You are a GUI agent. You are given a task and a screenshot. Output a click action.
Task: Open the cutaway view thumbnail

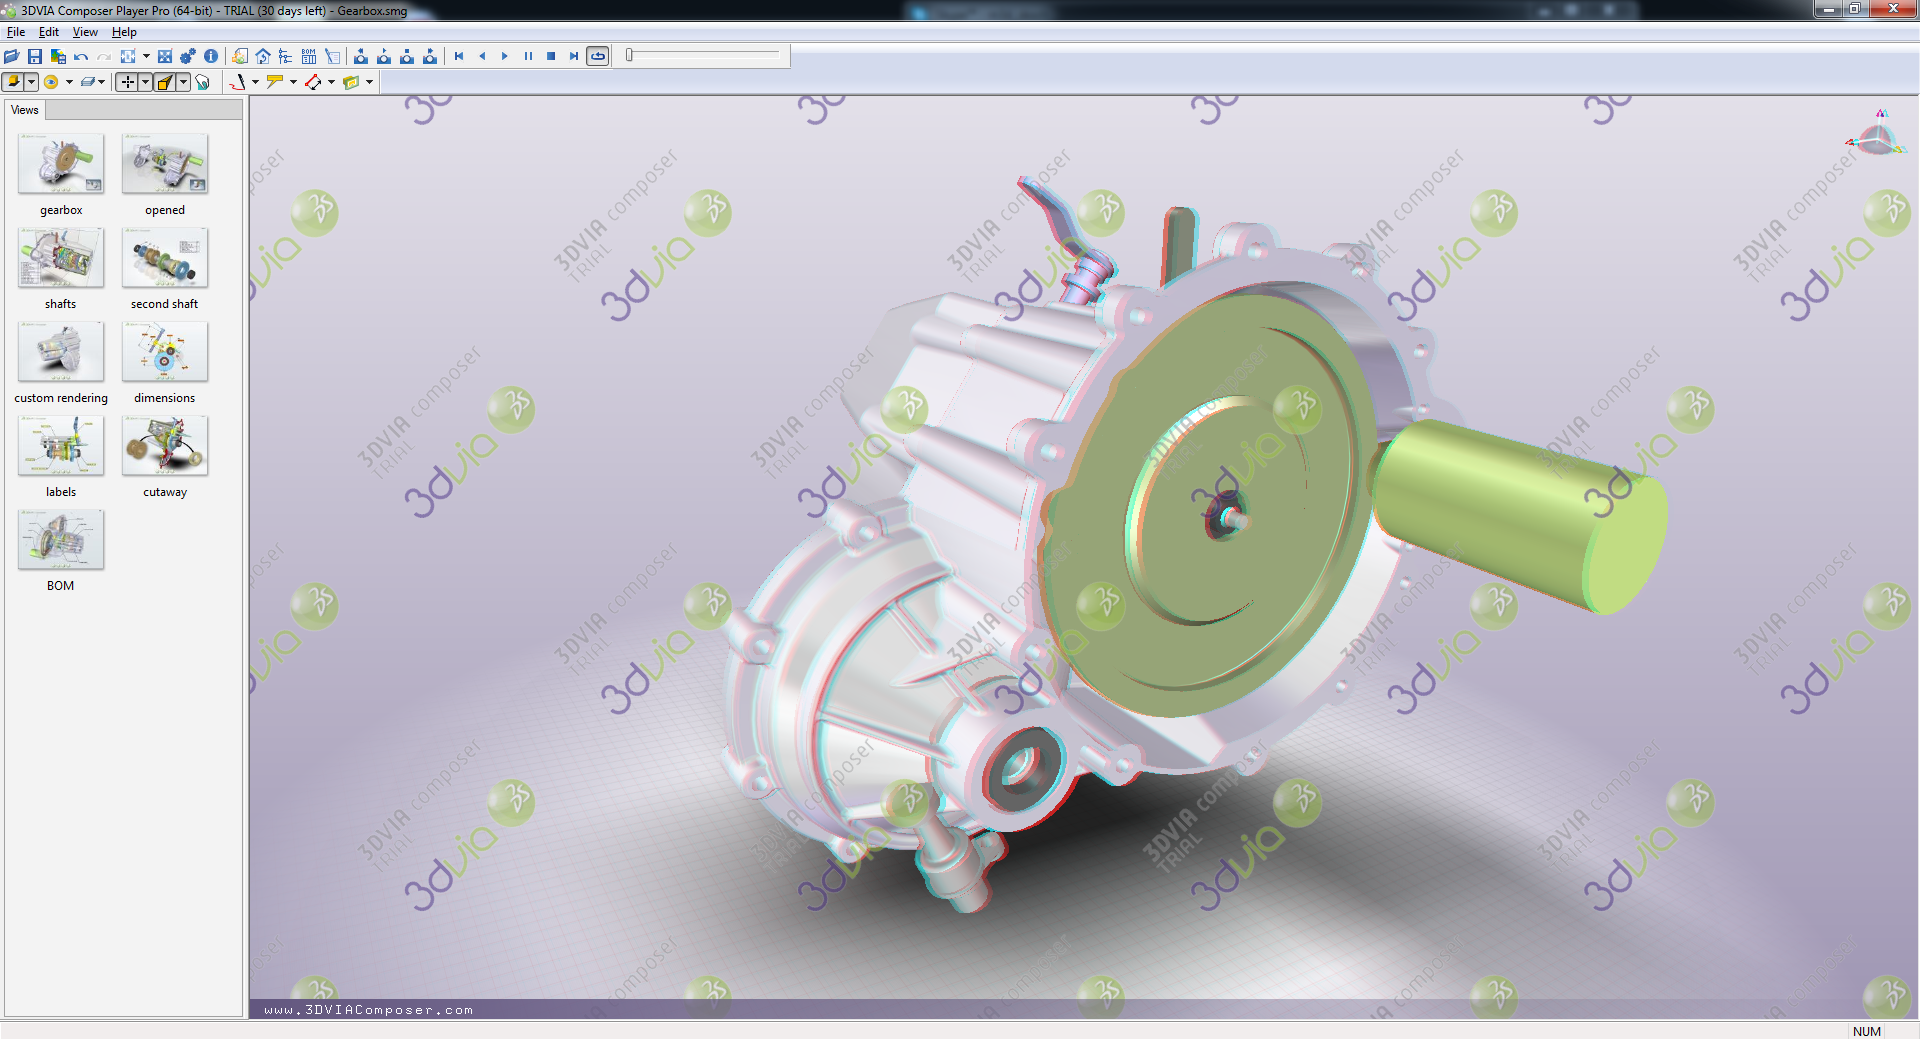click(165, 446)
